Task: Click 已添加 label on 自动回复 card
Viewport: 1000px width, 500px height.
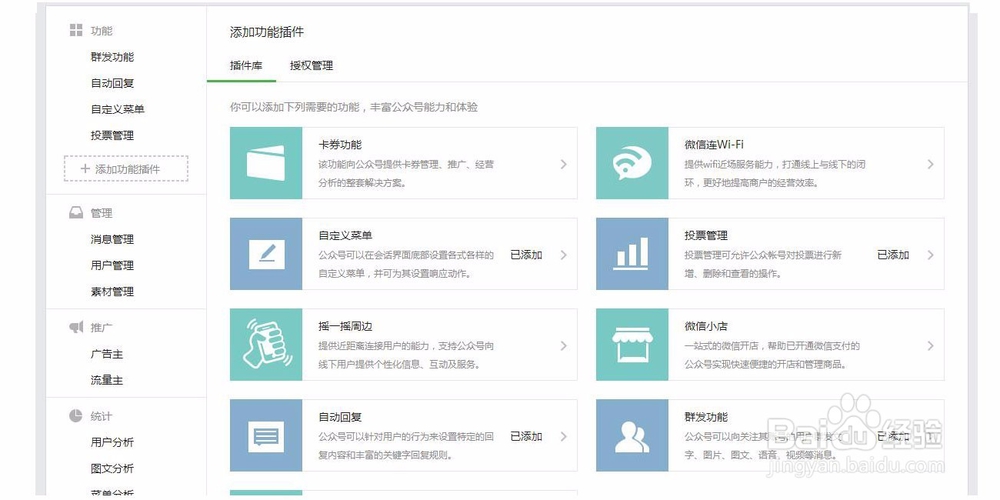Action: pos(526,436)
